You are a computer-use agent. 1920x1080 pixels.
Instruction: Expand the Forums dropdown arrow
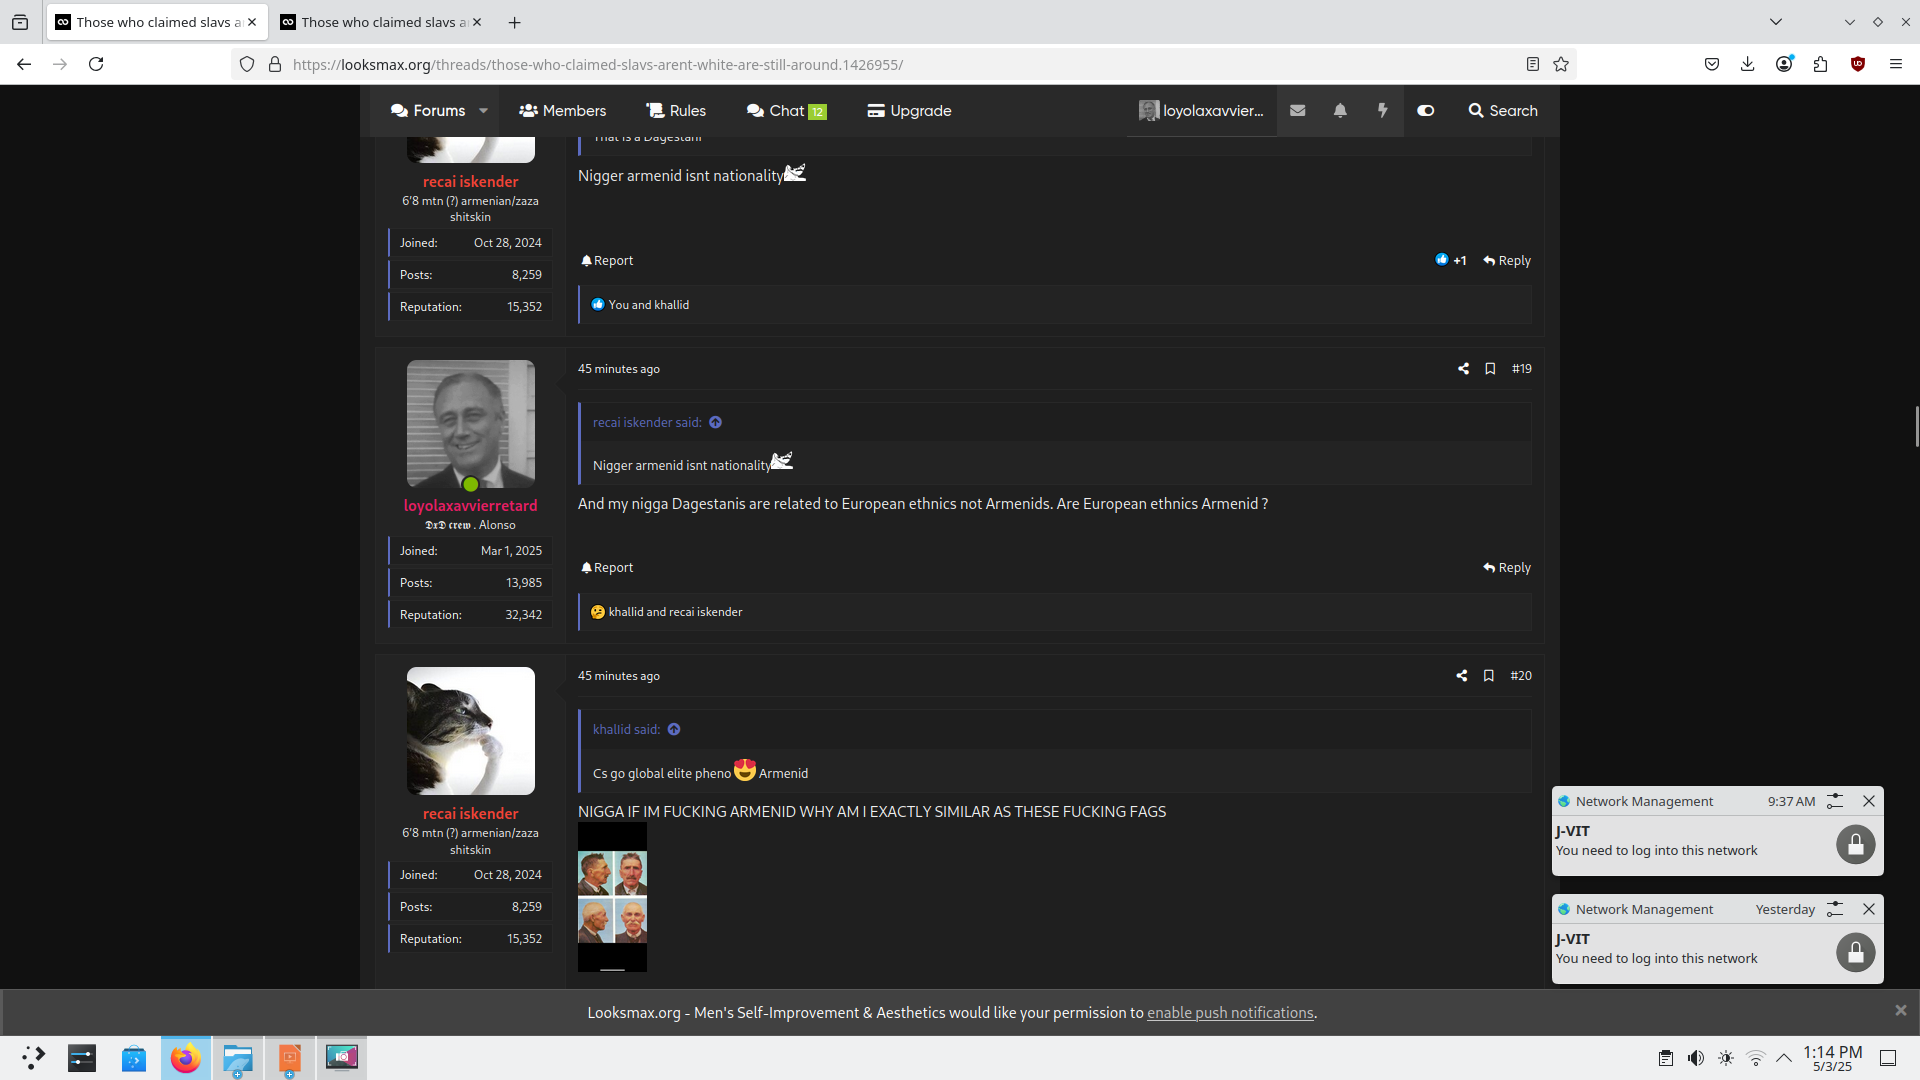click(484, 111)
